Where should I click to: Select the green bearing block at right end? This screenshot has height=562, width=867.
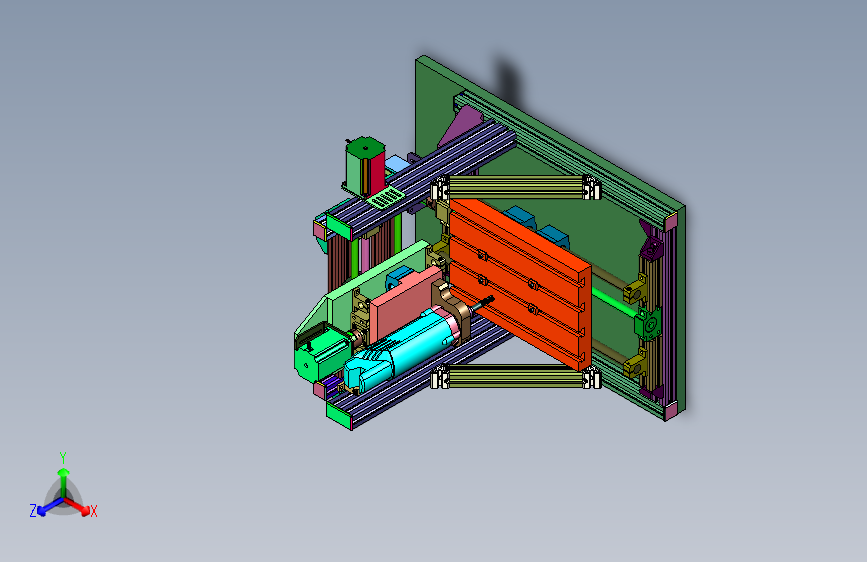[x=648, y=324]
